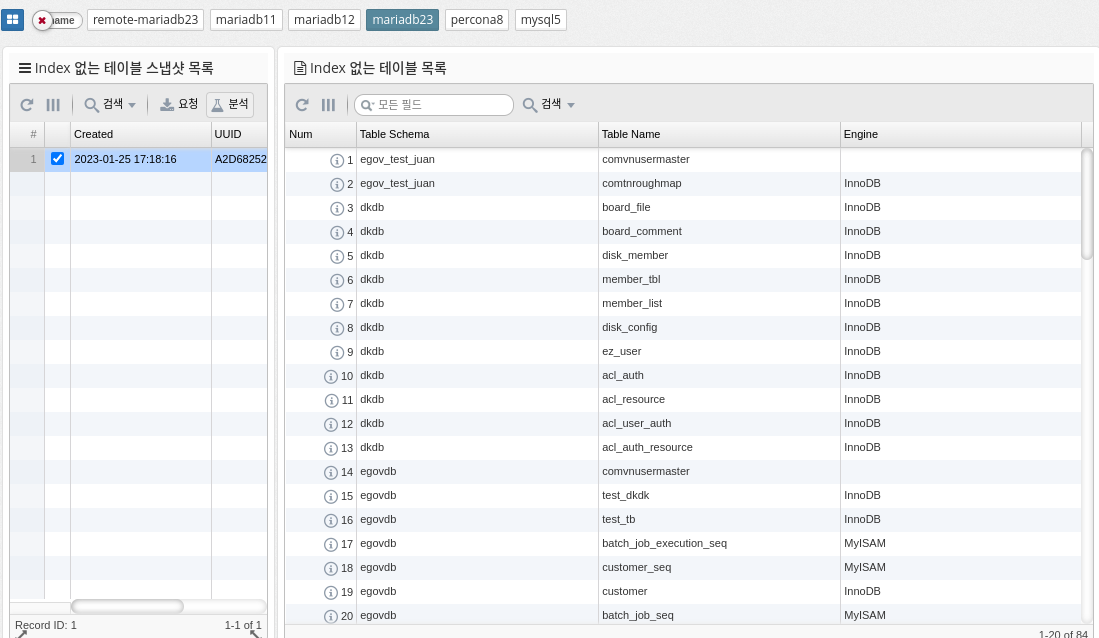Click info icon for row 10 acl_auth

click(x=331, y=376)
